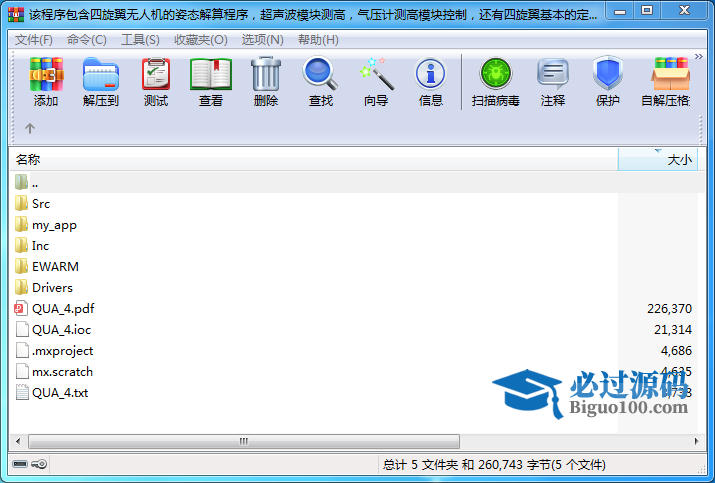715x483 pixels.
Task: Show archive Info (信息) icon
Action: (x=430, y=82)
